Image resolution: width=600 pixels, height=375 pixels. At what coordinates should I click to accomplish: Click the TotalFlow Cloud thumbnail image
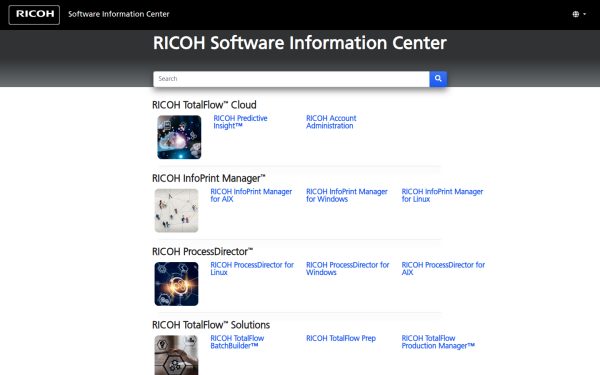pyautogui.click(x=179, y=137)
